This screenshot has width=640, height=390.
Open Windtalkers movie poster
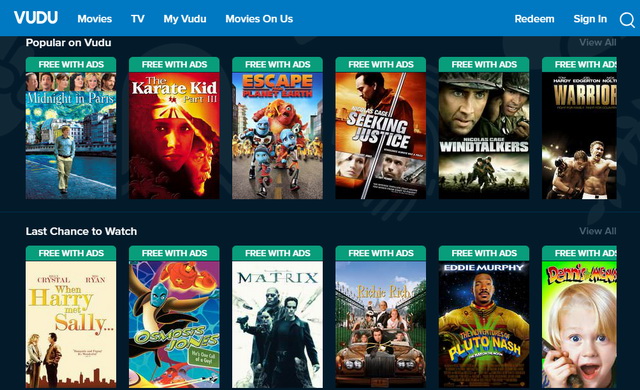[484, 128]
